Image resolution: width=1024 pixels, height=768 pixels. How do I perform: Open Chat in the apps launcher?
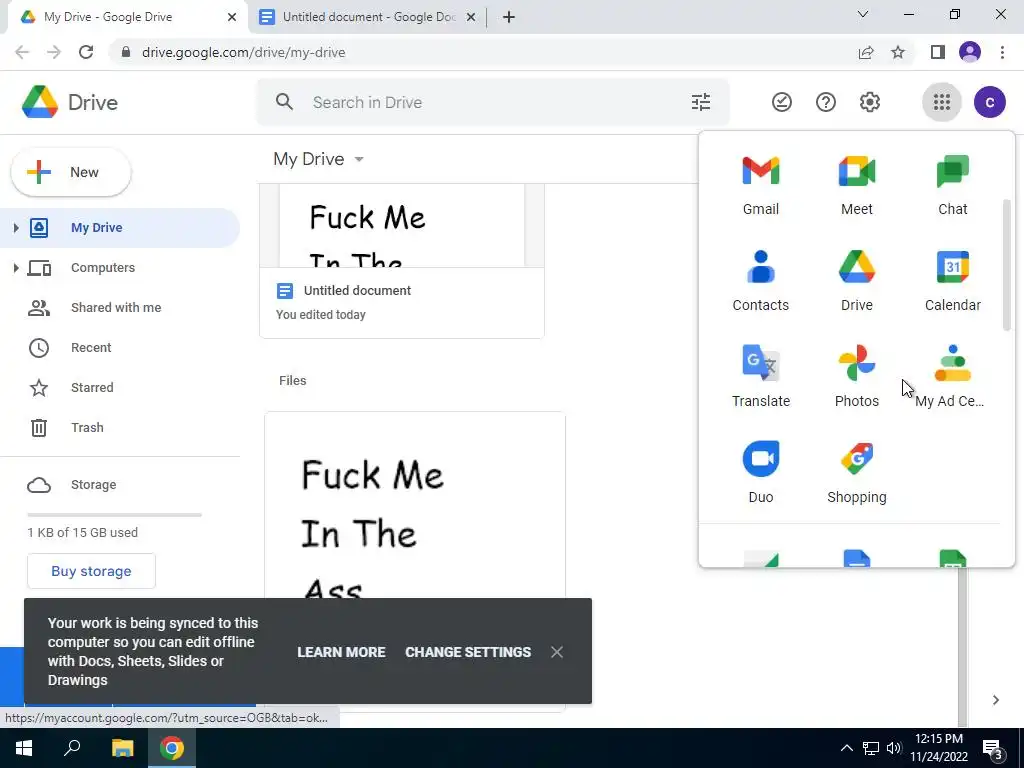(x=952, y=185)
